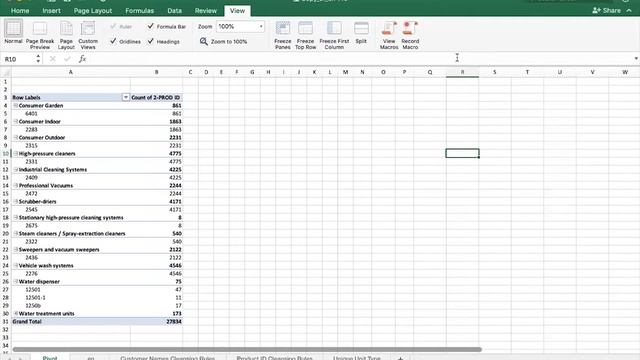The height and width of the screenshot is (360, 640).
Task: Collapse the Water dispenser group
Action: coord(16,281)
